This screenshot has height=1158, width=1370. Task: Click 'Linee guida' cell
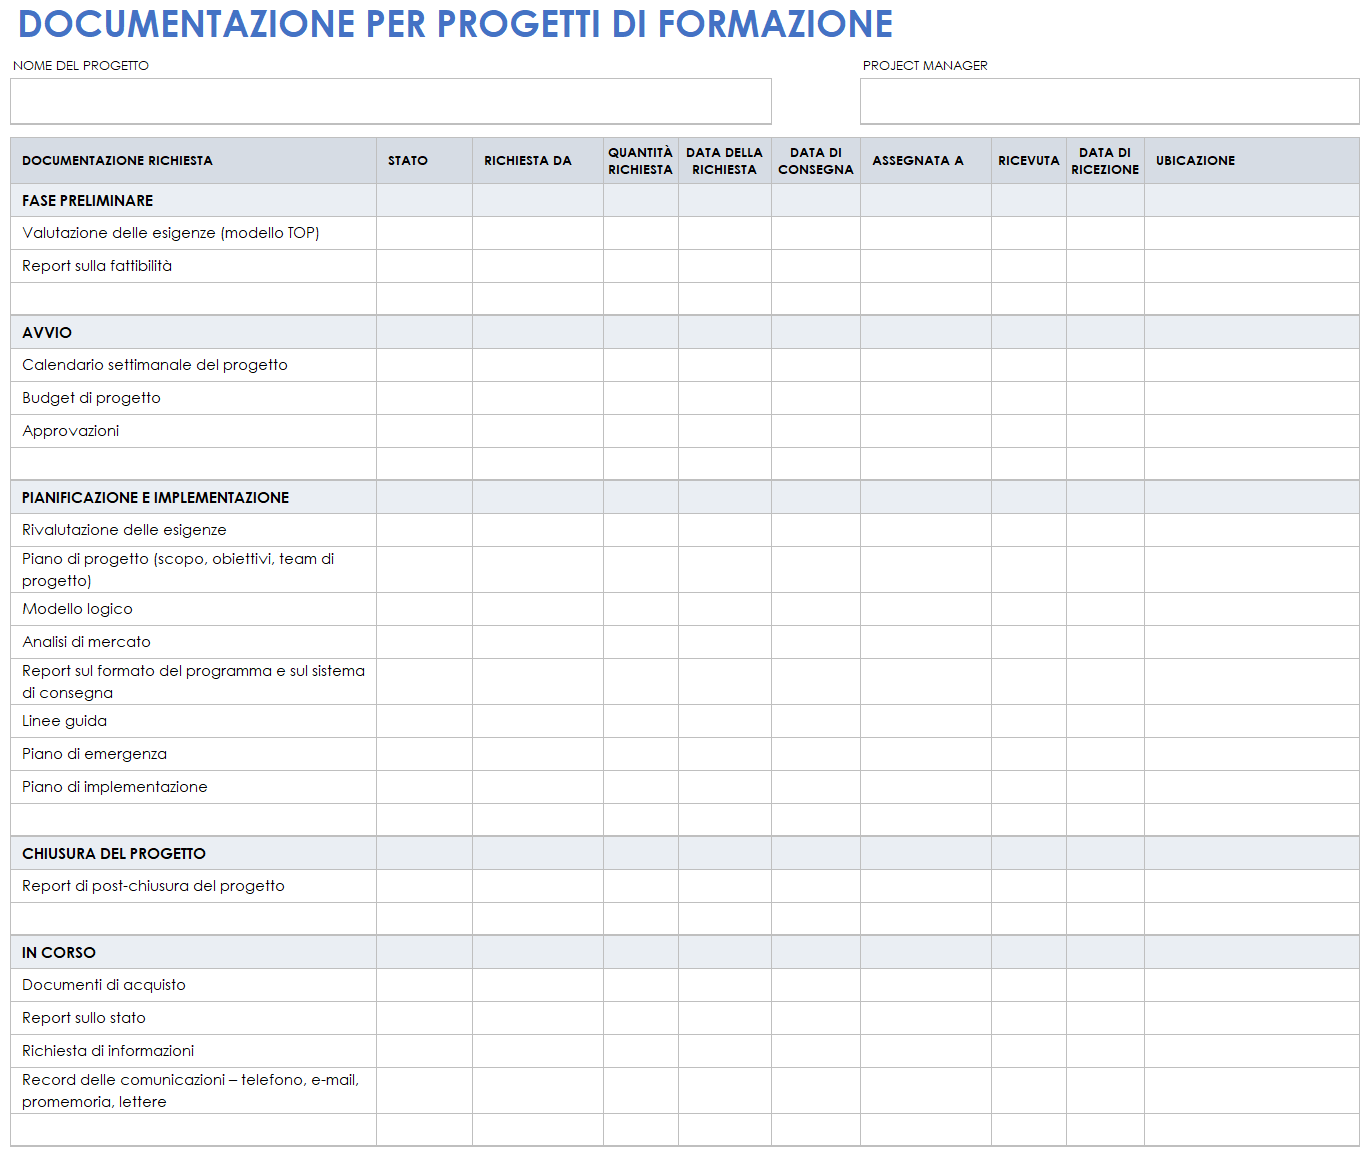[194, 721]
